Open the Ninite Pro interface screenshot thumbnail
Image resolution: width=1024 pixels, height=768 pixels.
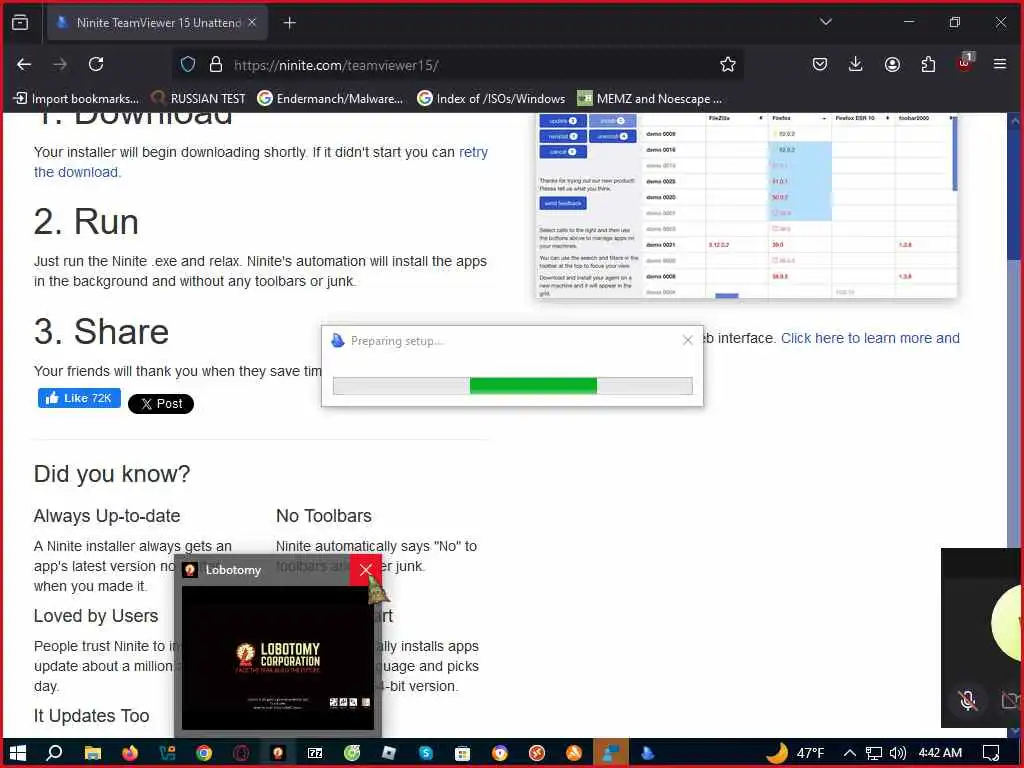point(746,206)
